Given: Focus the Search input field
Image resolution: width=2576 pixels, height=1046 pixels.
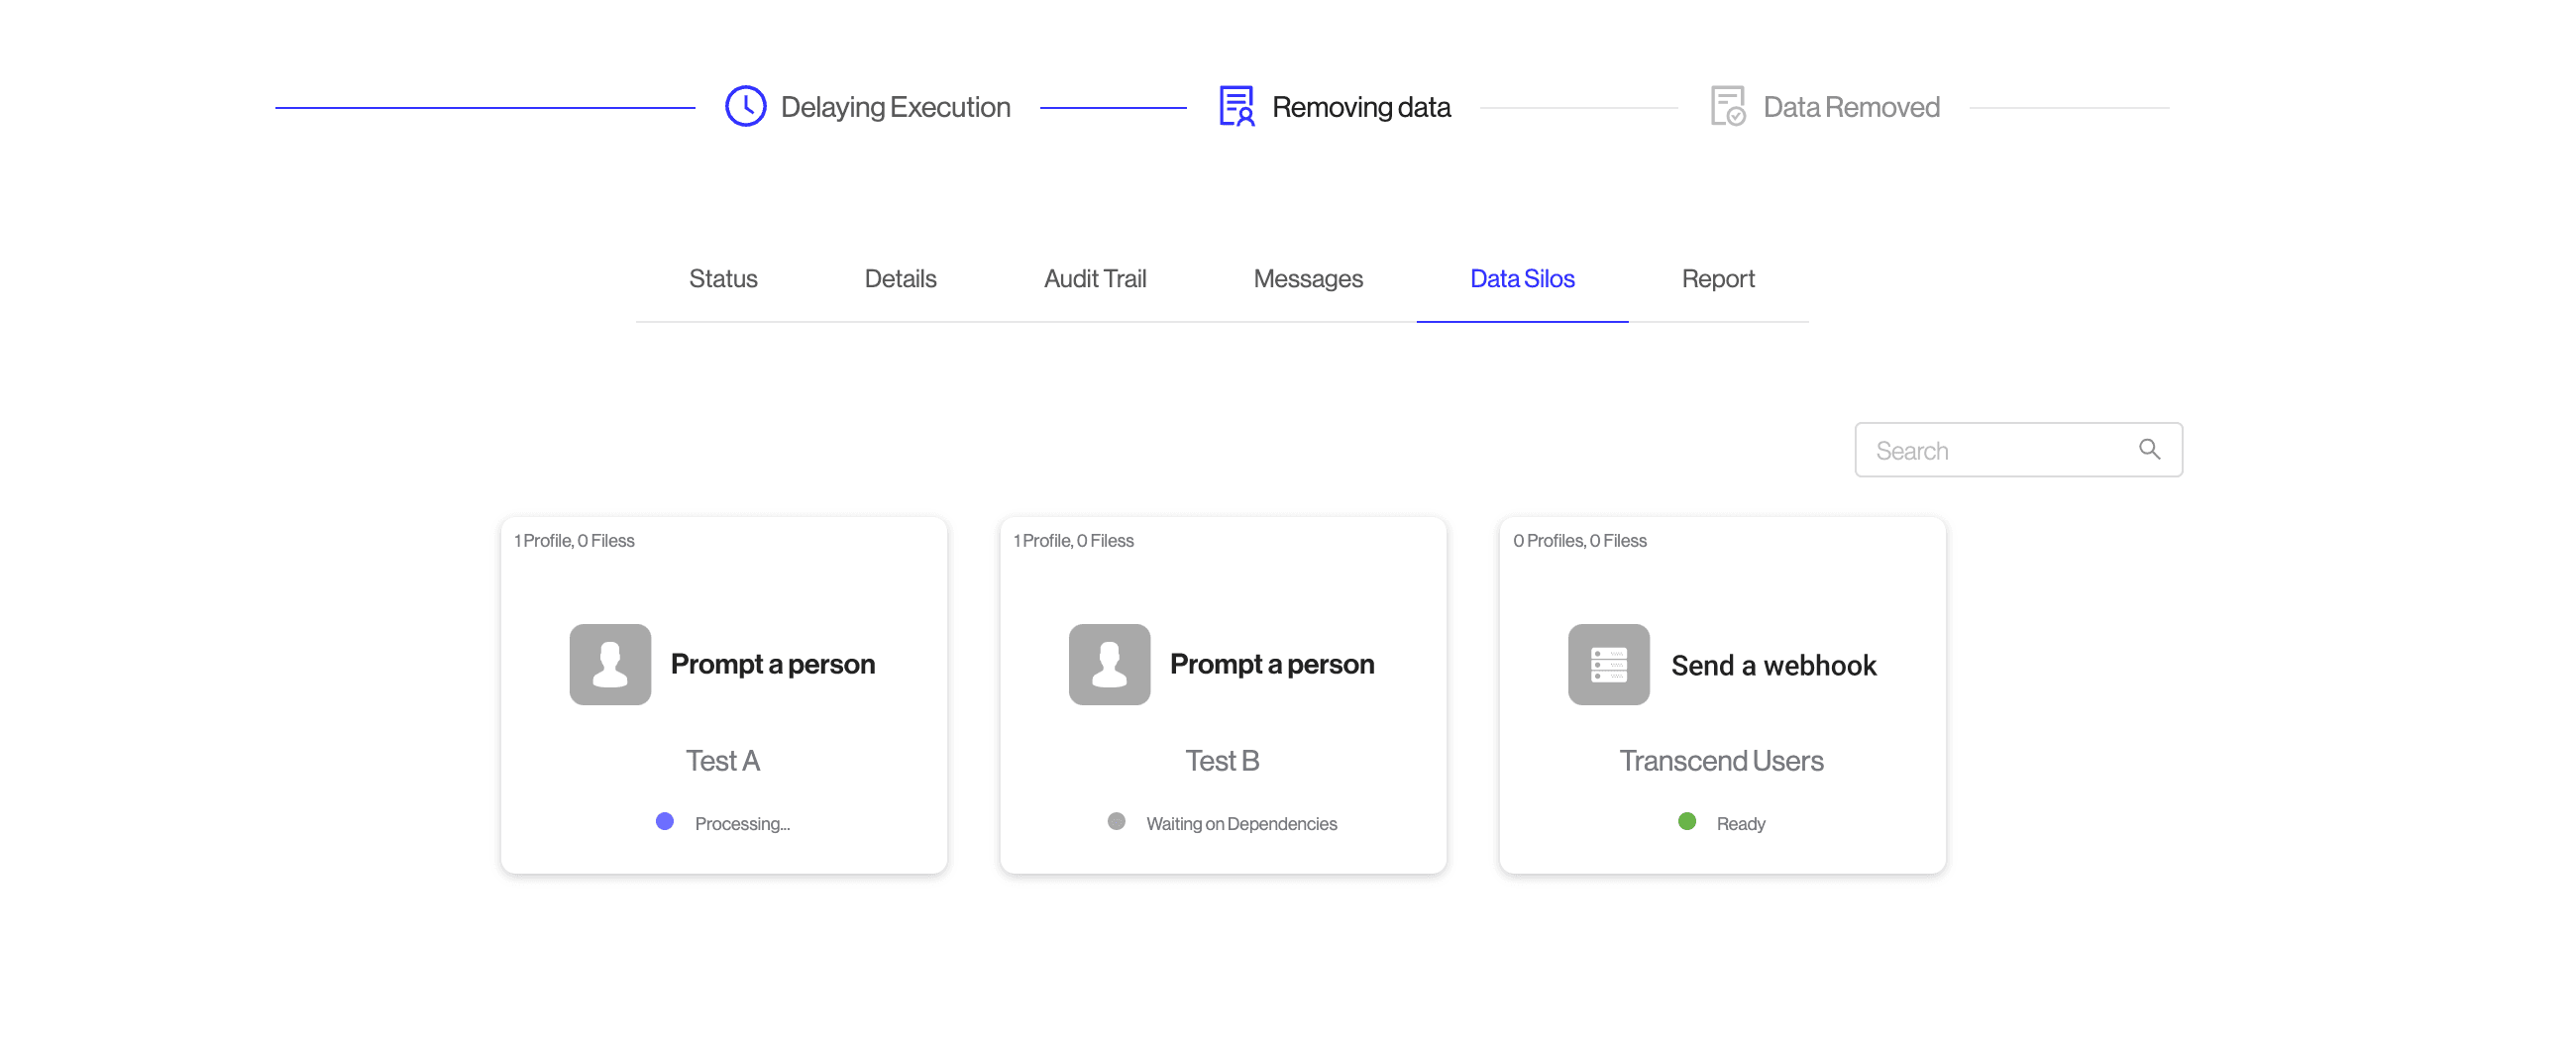Looking at the screenshot, I should [x=1995, y=450].
